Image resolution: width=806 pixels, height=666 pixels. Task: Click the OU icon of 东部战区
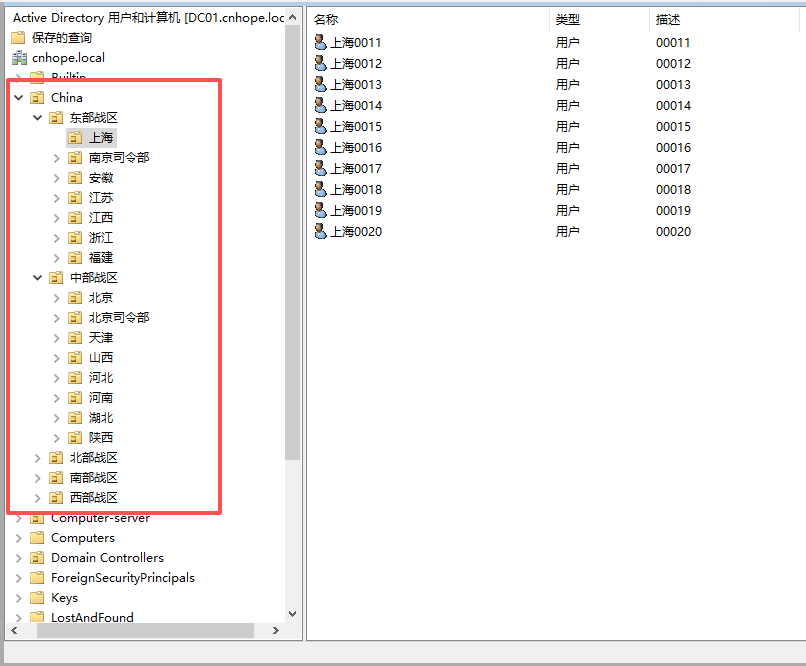pos(56,118)
